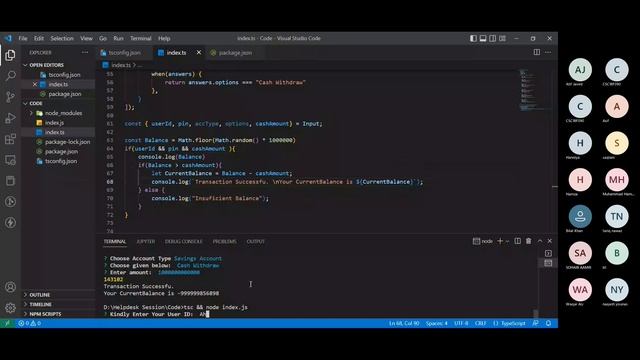Open the Help menu
The width and height of the screenshot is (640, 360).
coord(164,38)
